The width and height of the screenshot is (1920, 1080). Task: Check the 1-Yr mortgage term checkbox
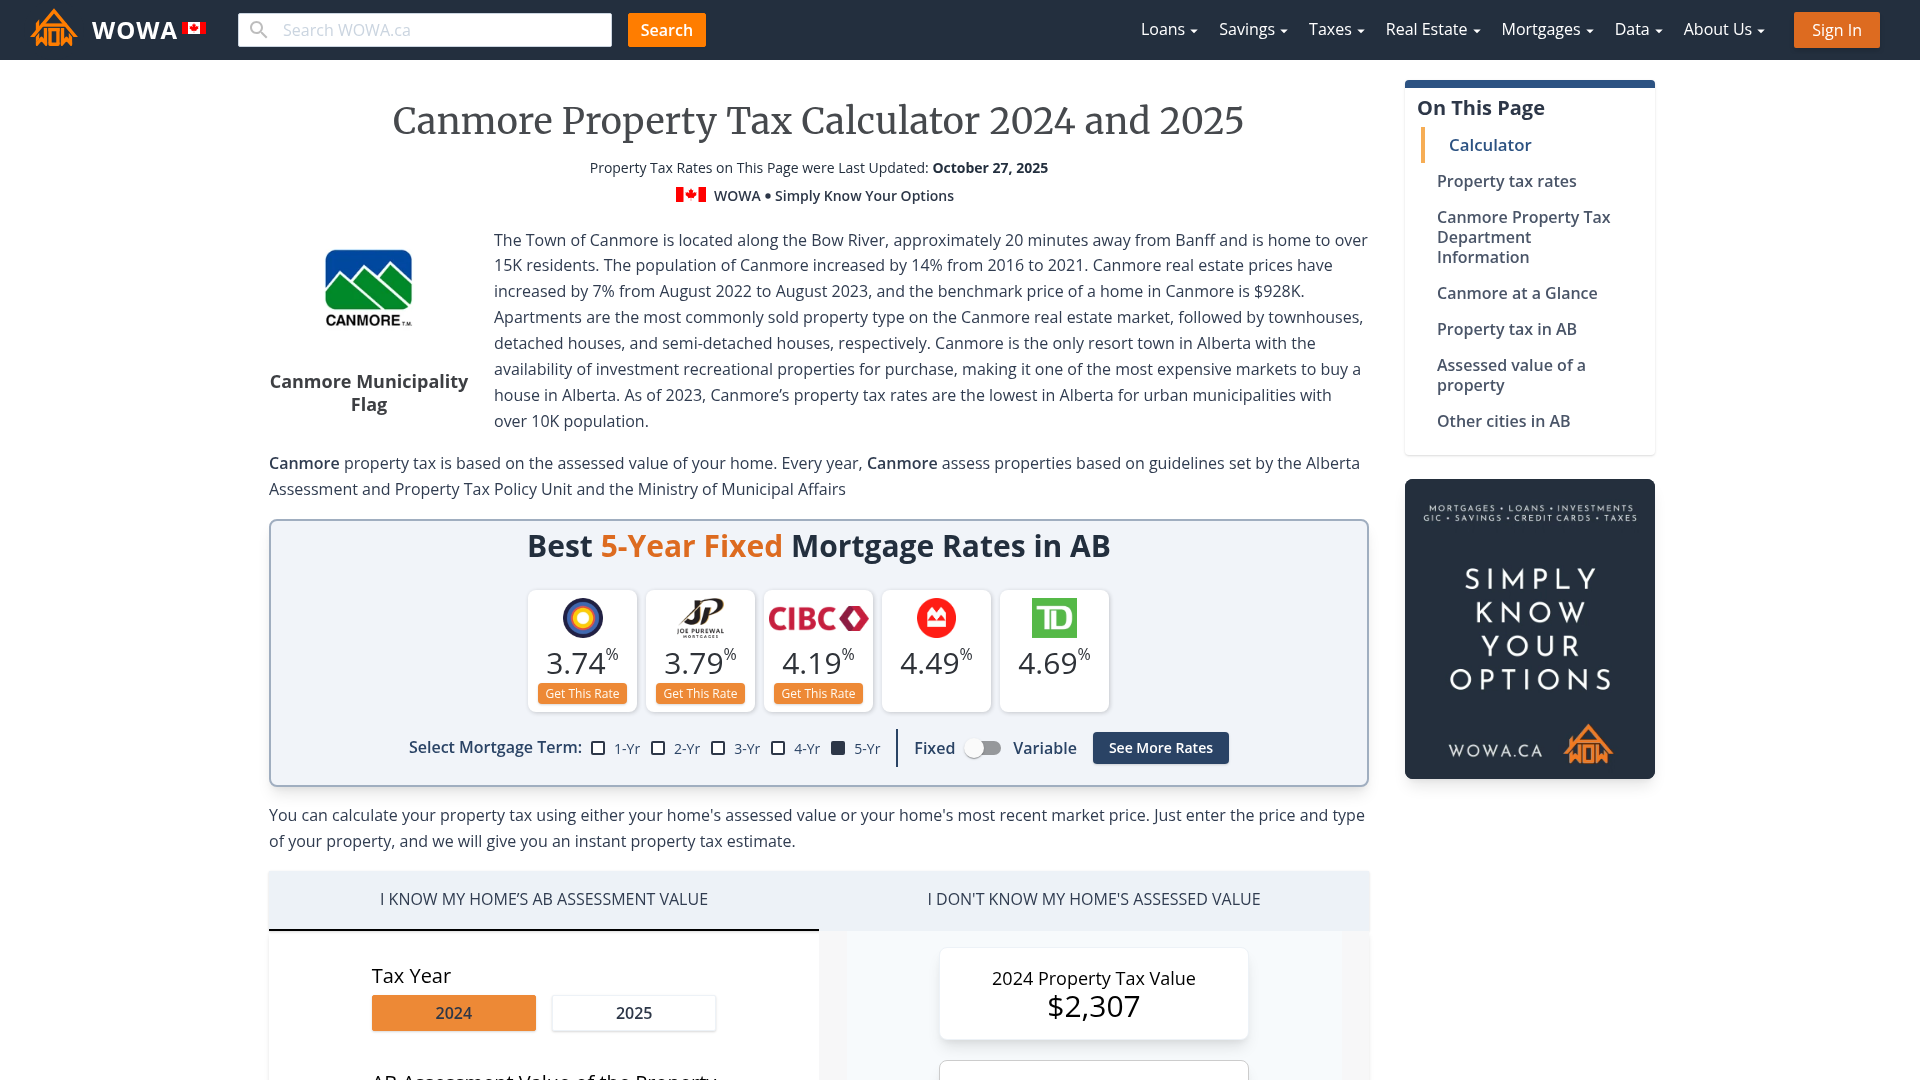tap(598, 748)
